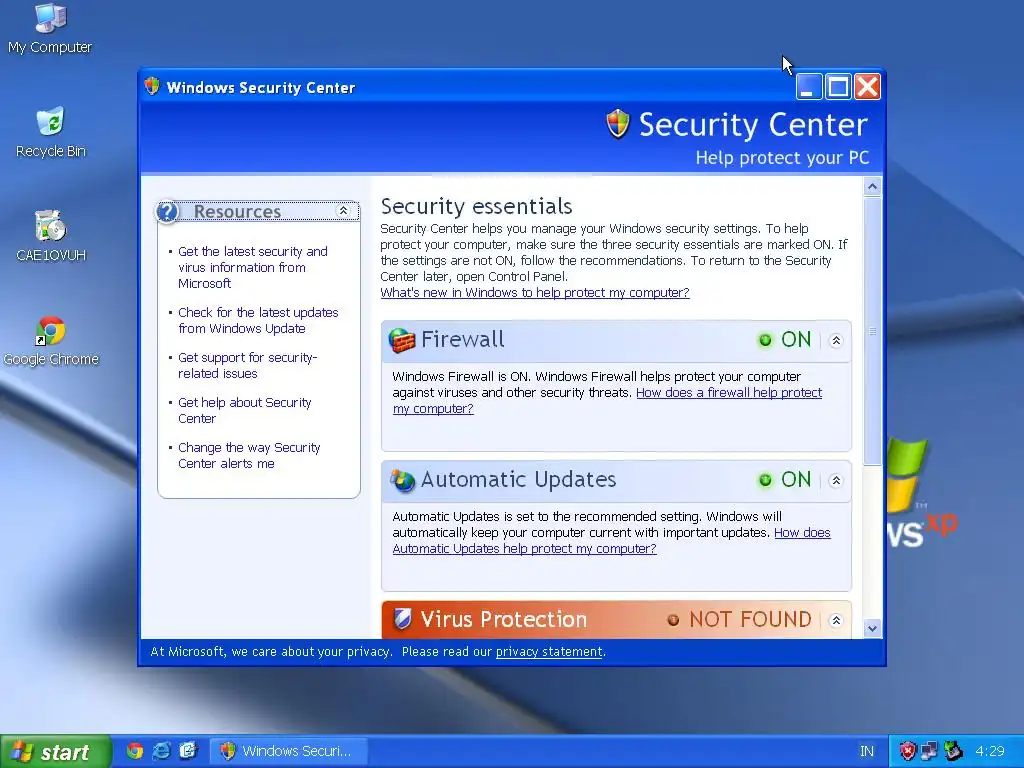Minimize the Windows Security Center window
The image size is (1024, 768).
coord(808,86)
